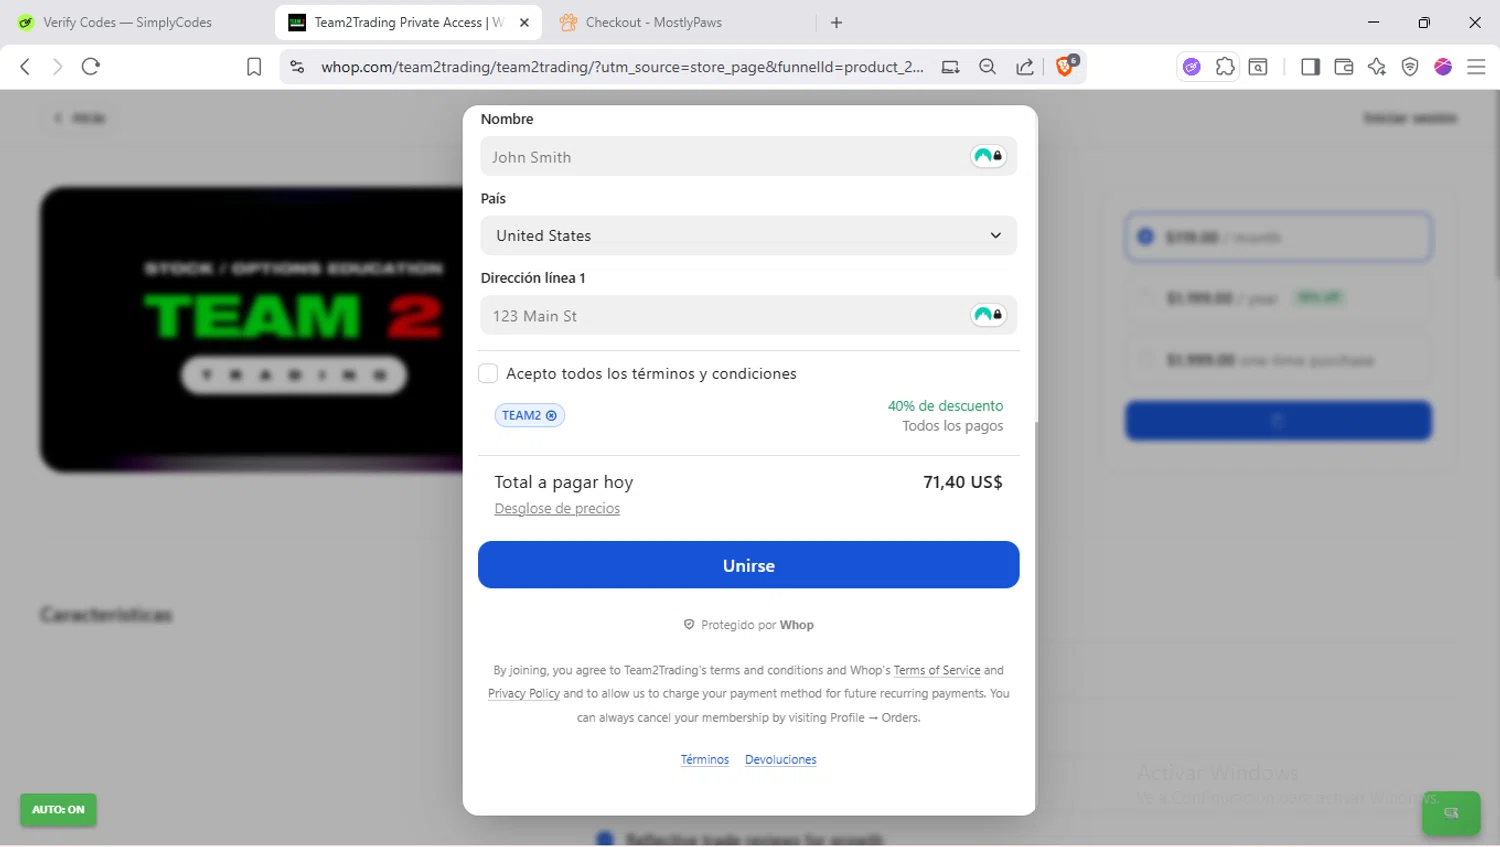1500x847 pixels.
Task: Click the tab search window icon
Action: [1258, 67]
